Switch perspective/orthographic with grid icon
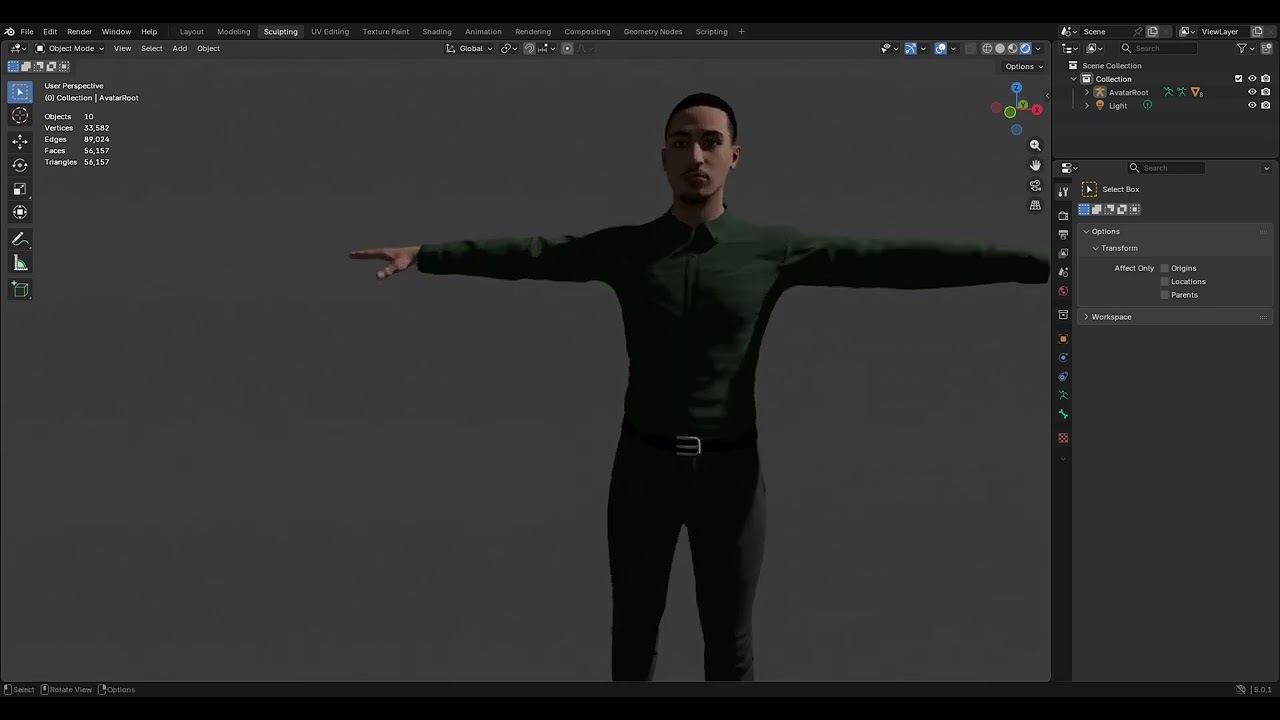This screenshot has width=1280, height=720. (1035, 205)
